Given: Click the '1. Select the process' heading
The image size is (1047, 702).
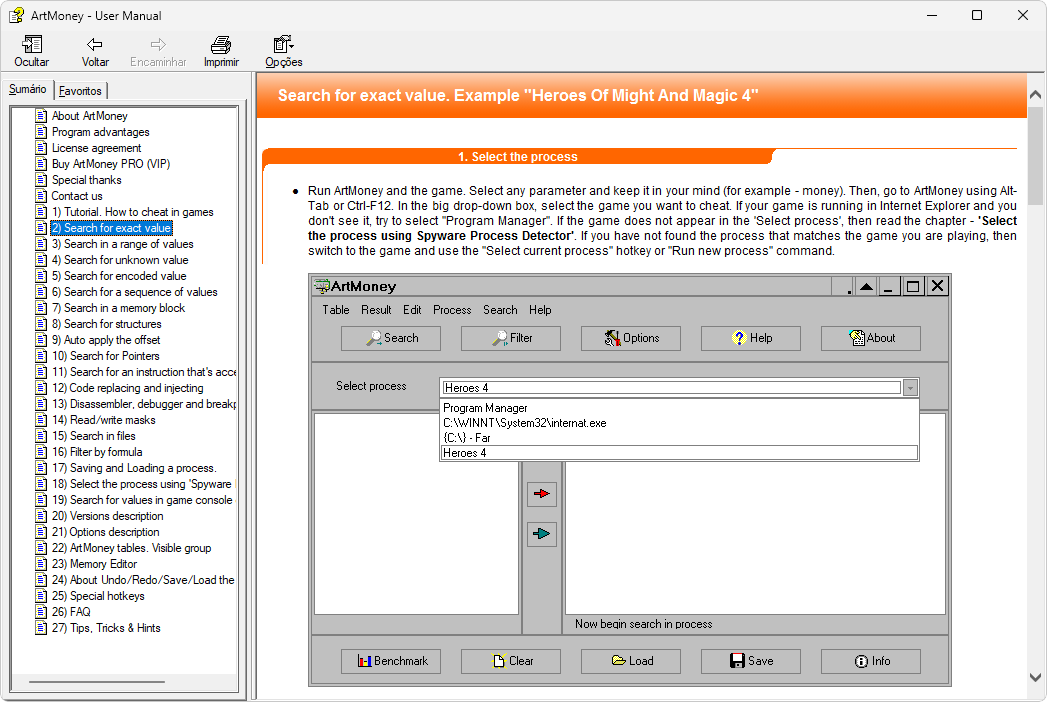Looking at the screenshot, I should point(517,157).
